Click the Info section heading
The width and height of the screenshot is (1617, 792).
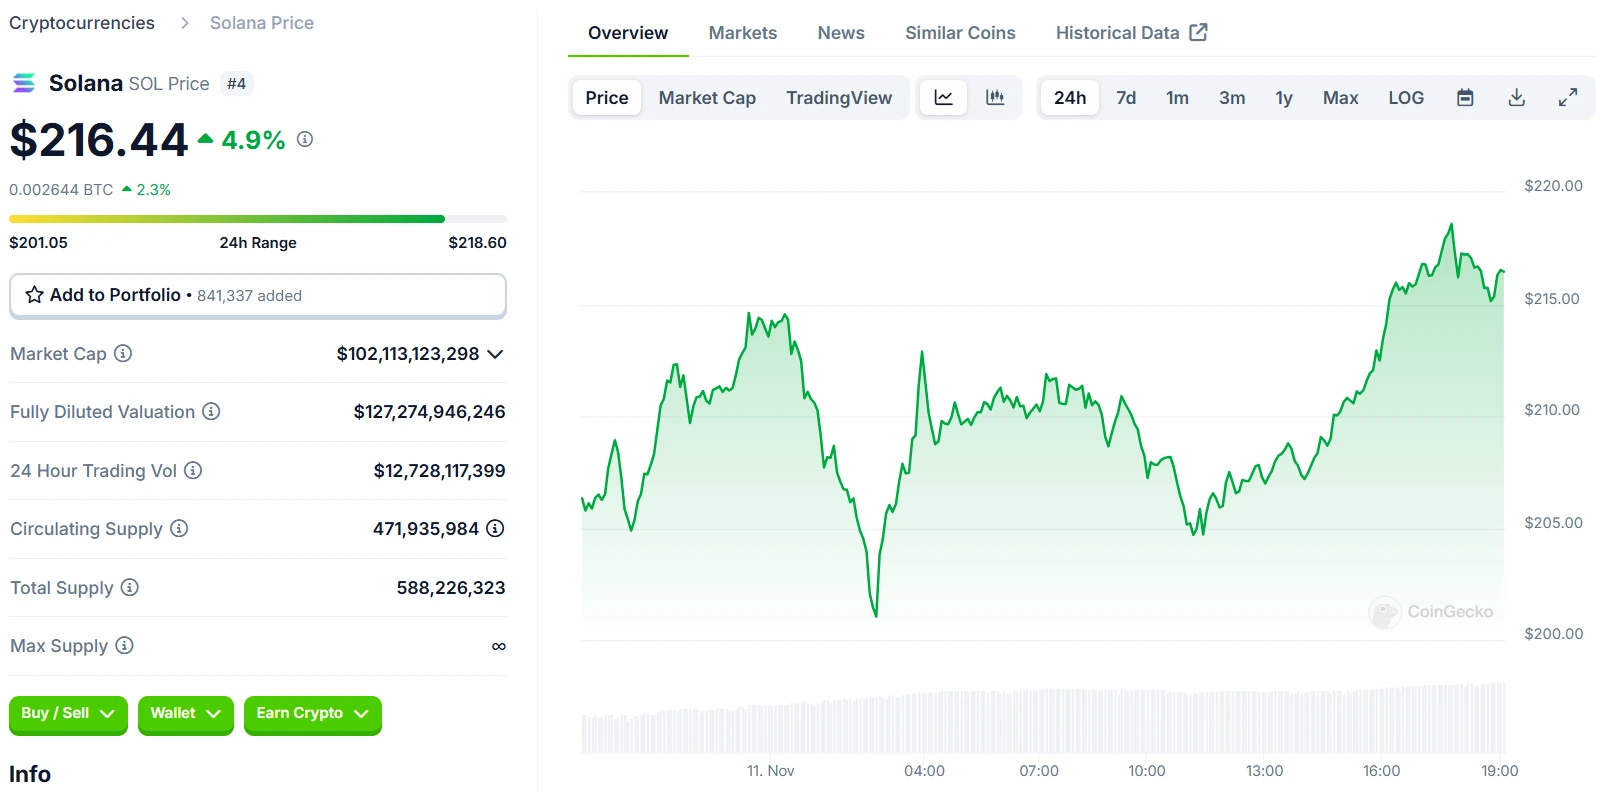tap(30, 774)
